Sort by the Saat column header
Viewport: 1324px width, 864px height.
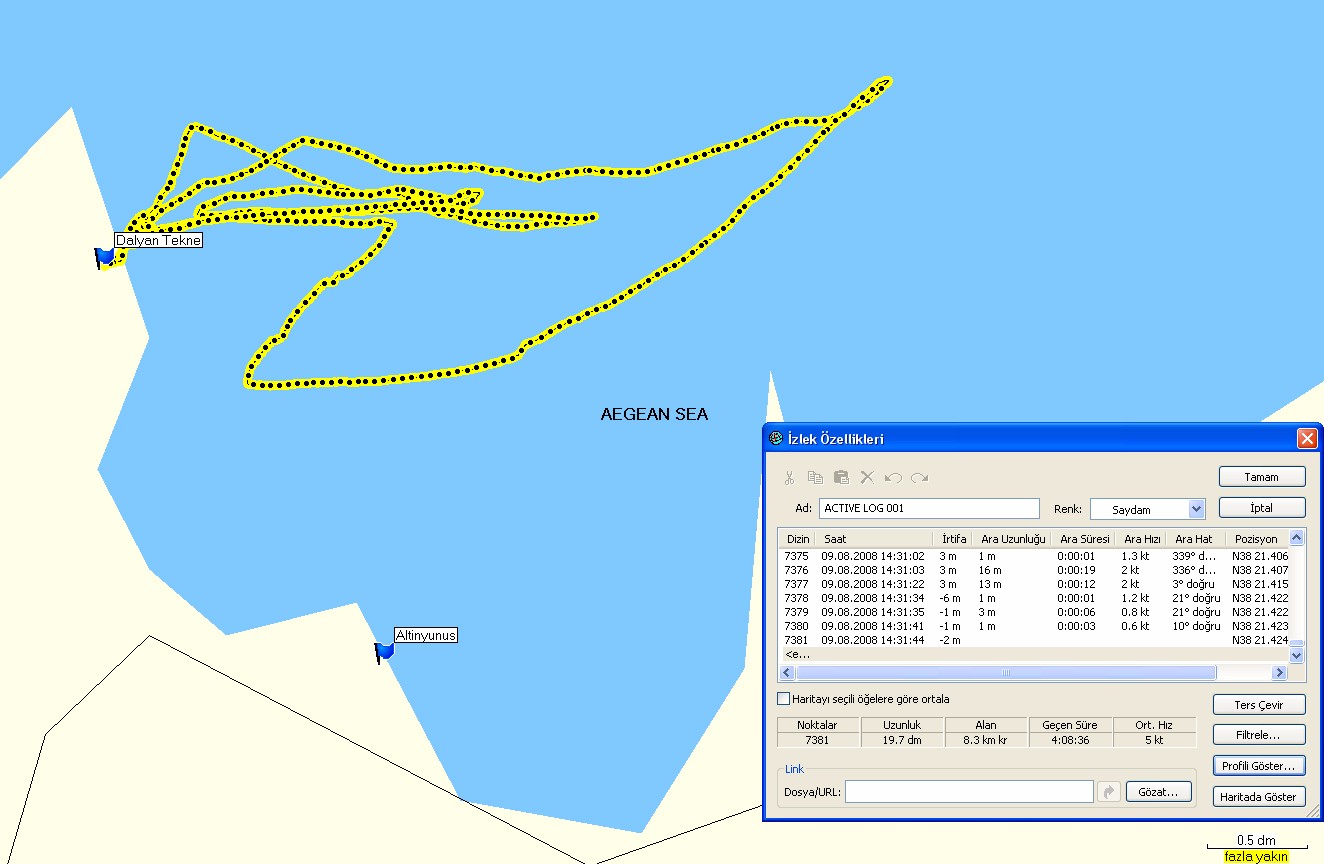tap(874, 539)
